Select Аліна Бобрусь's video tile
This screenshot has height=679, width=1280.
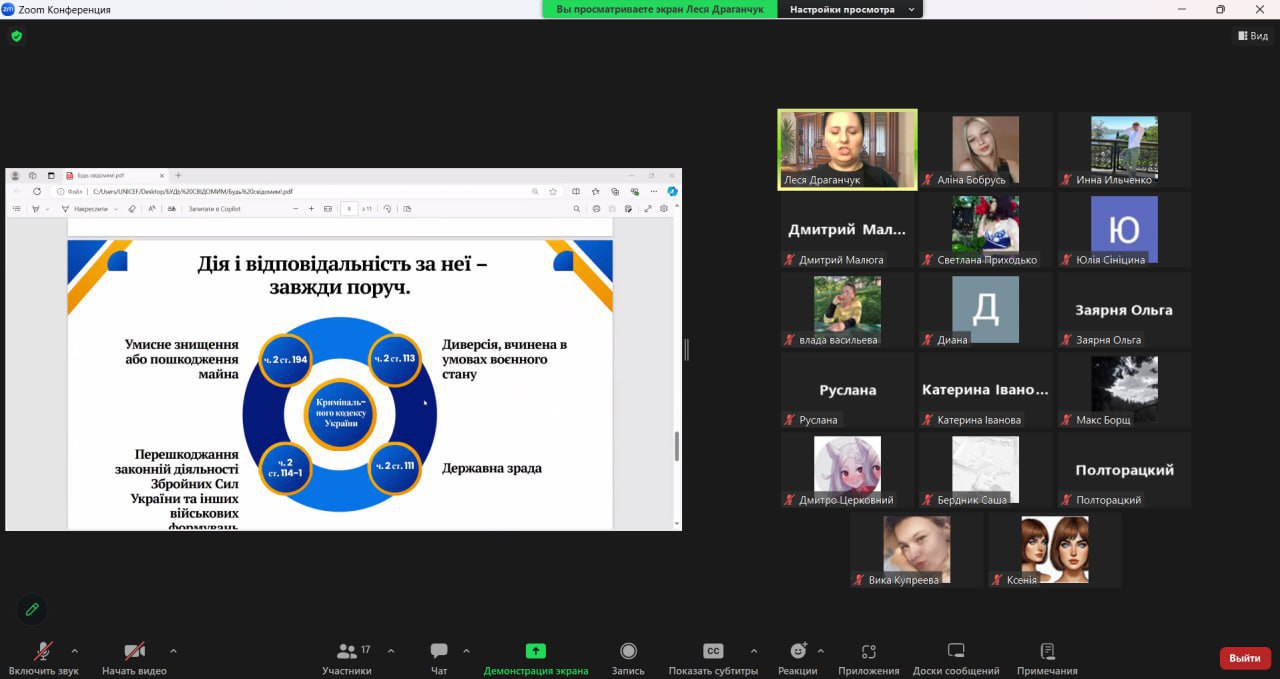coord(986,149)
